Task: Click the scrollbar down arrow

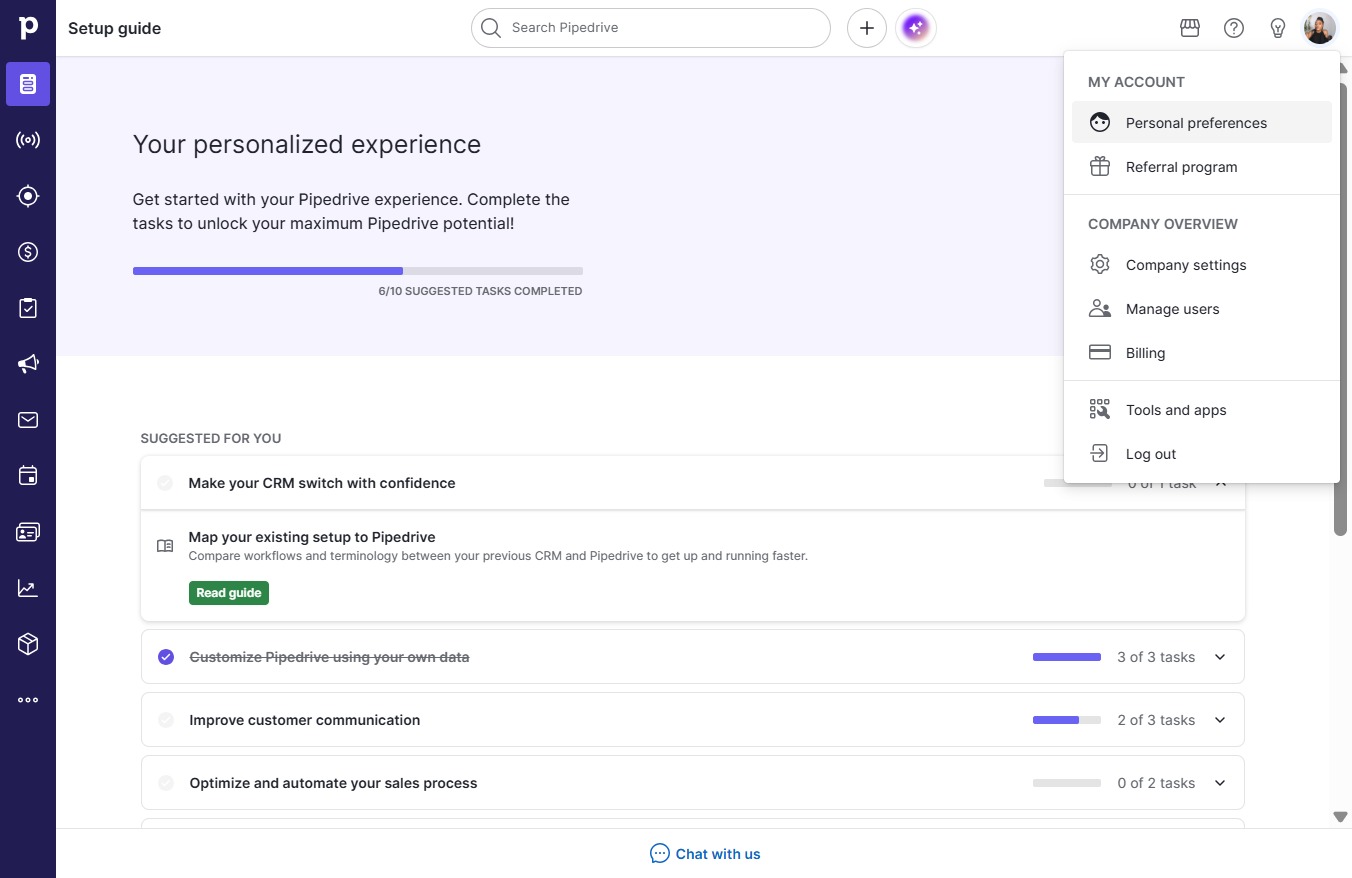Action: (x=1341, y=817)
